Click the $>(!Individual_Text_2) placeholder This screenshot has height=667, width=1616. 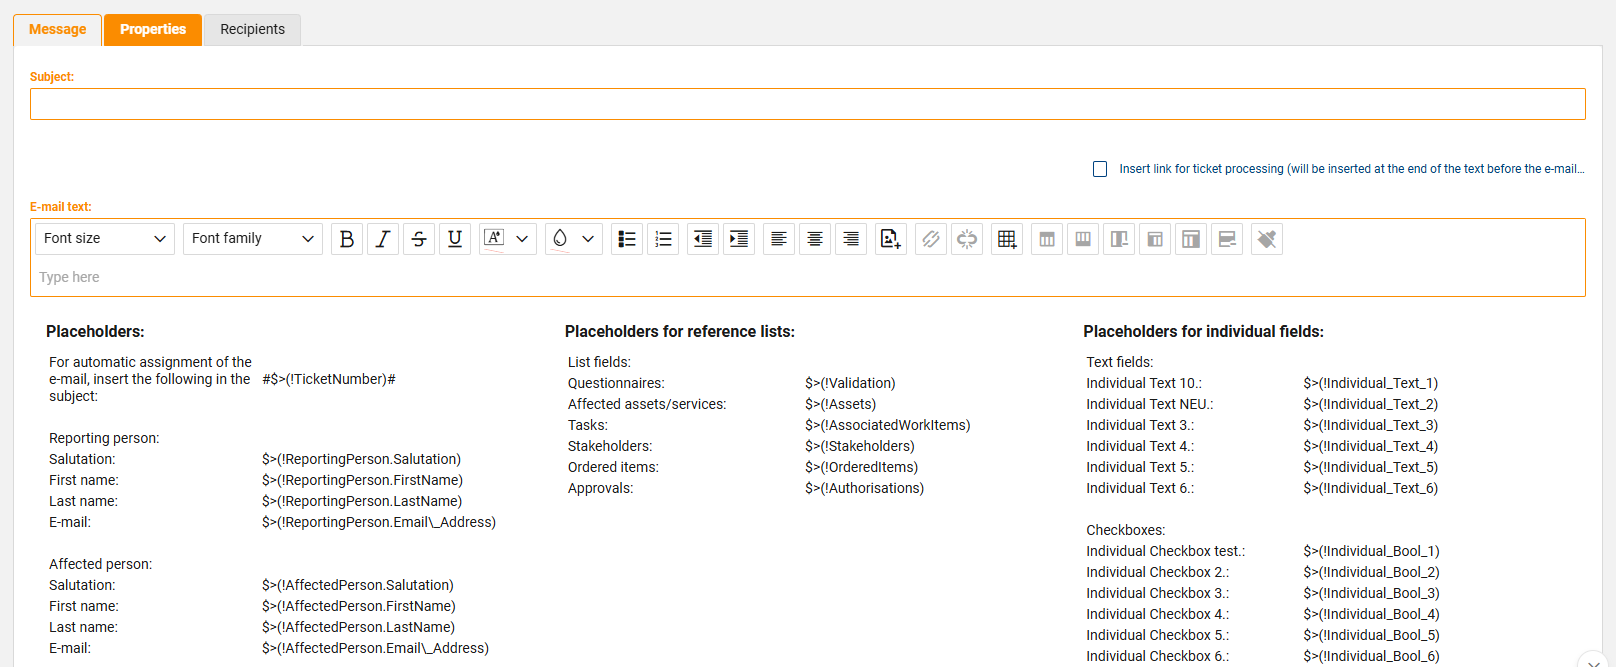click(x=1371, y=404)
